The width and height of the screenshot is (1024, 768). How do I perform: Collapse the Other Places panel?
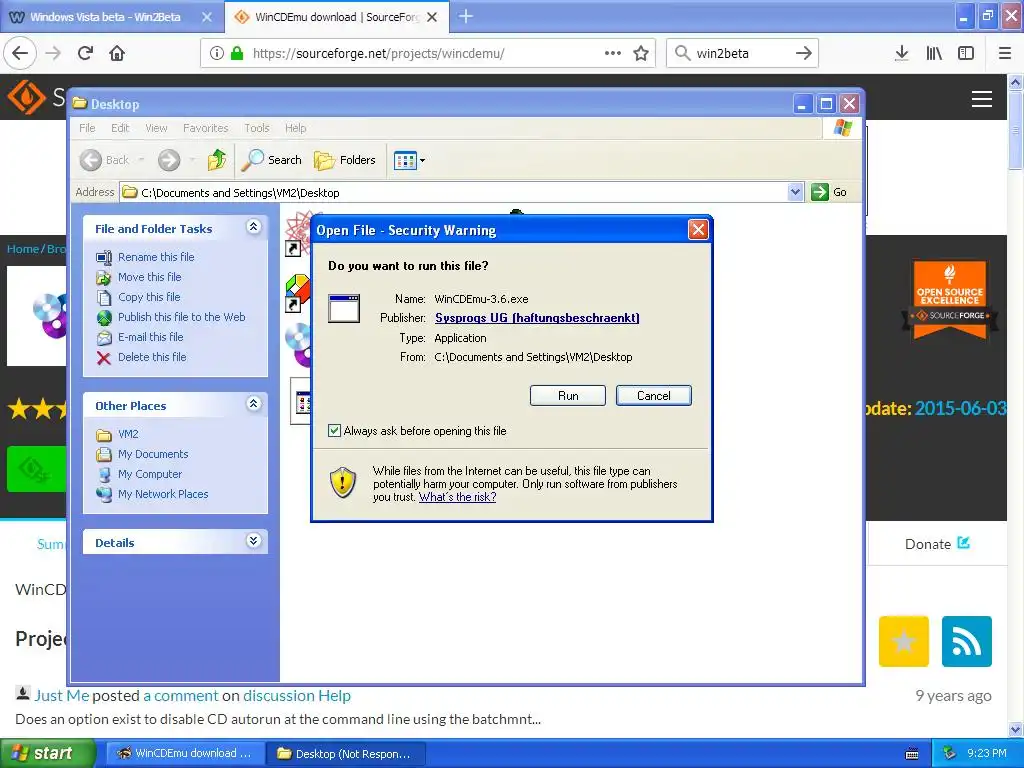(x=253, y=404)
